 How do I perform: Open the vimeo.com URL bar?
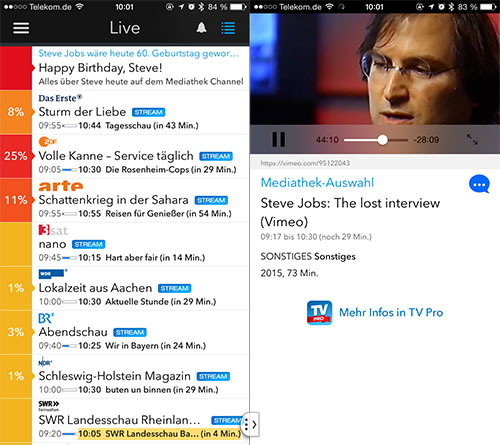(x=375, y=163)
